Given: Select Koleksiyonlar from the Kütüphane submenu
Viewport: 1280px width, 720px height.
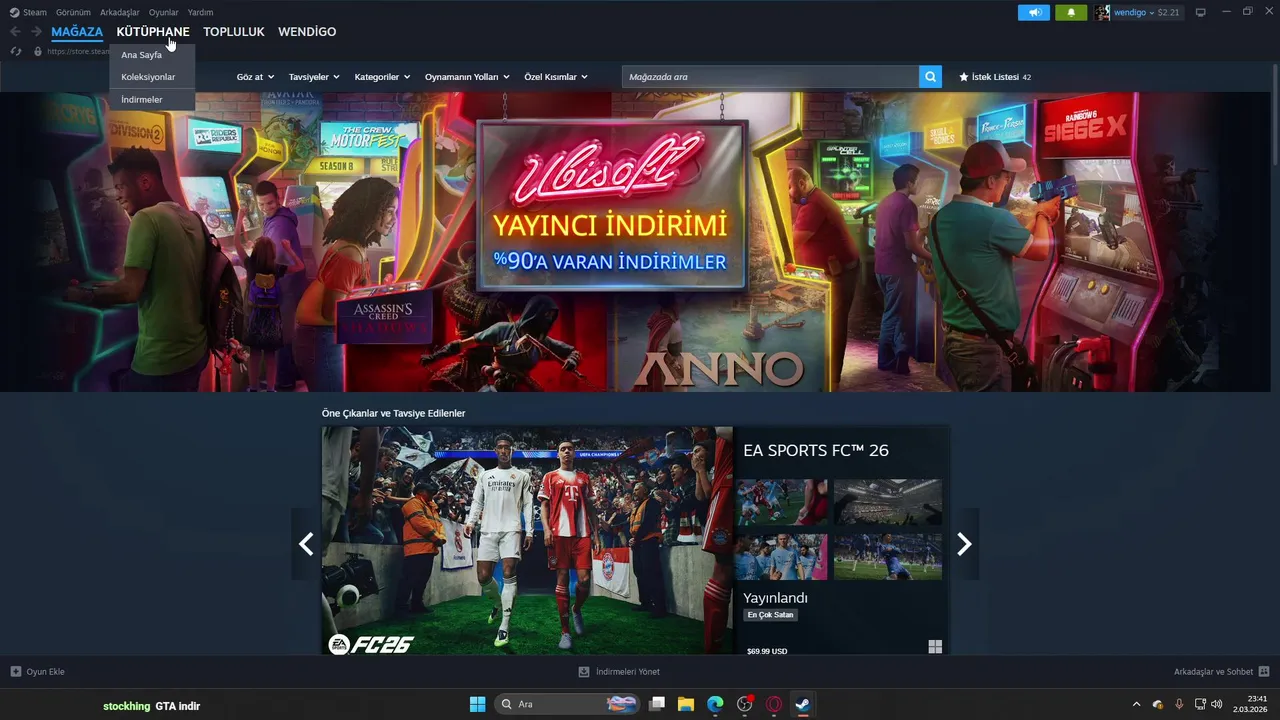Looking at the screenshot, I should tap(152, 77).
